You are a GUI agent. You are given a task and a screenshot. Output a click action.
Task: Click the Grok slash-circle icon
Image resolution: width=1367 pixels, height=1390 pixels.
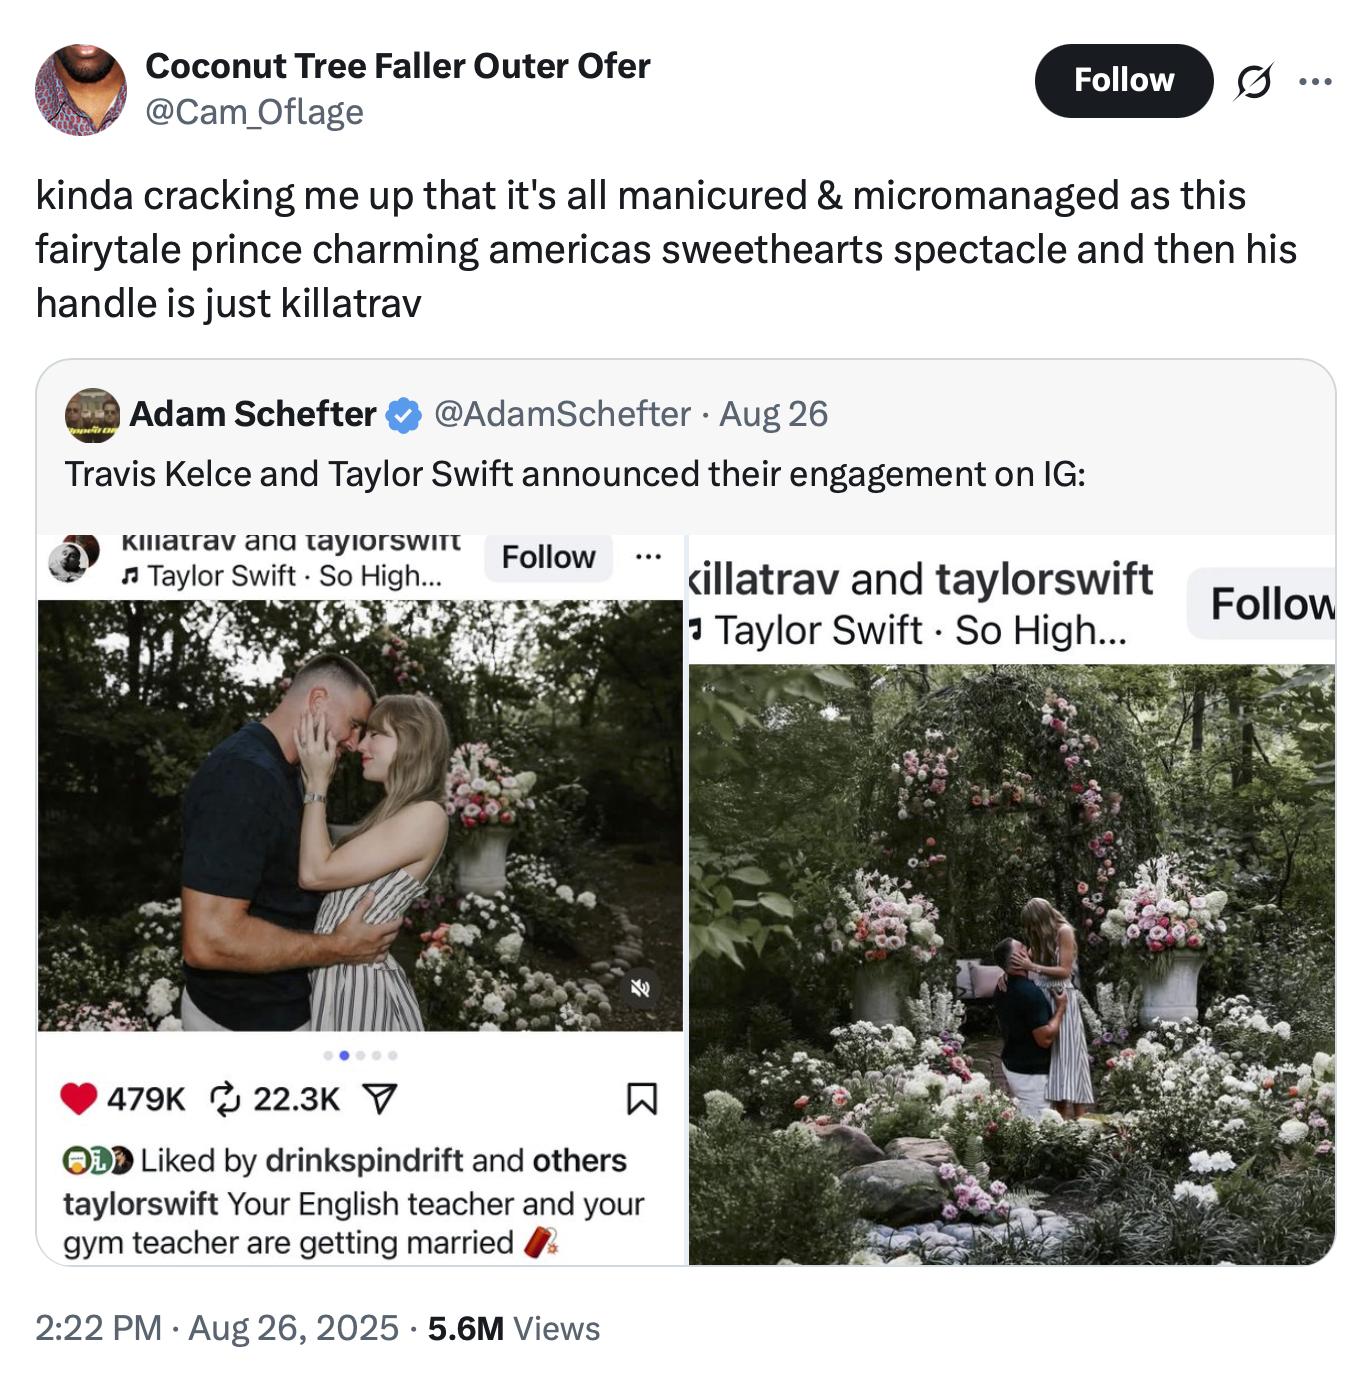pyautogui.click(x=1254, y=81)
